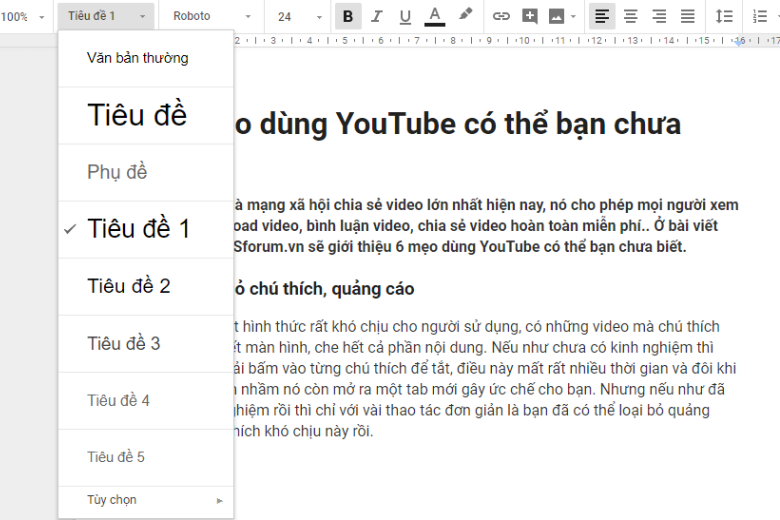Screen dimensions: 780x520
Task: Align text to the left
Action: 601,16
